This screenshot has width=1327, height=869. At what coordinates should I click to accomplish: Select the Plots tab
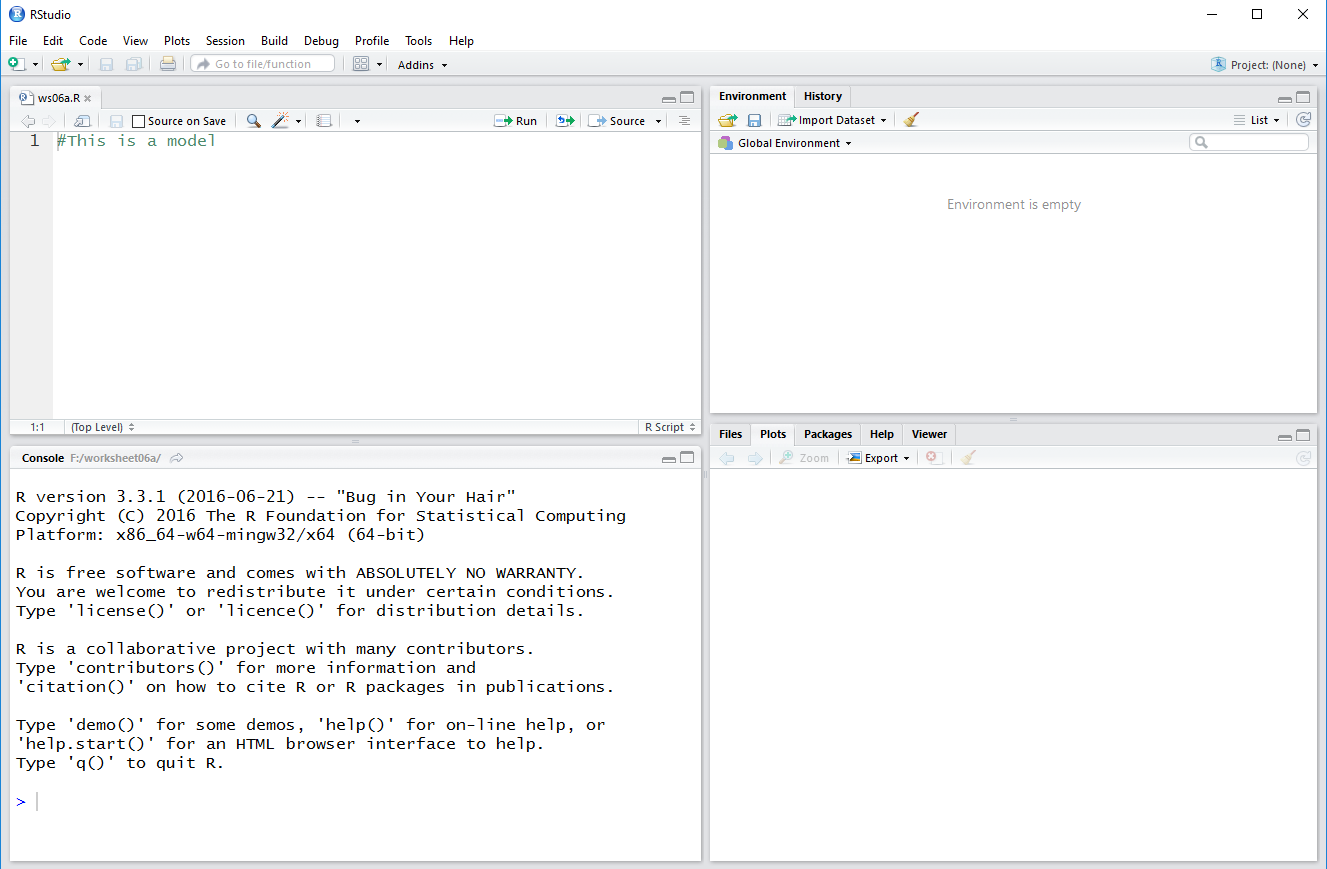[x=773, y=434]
